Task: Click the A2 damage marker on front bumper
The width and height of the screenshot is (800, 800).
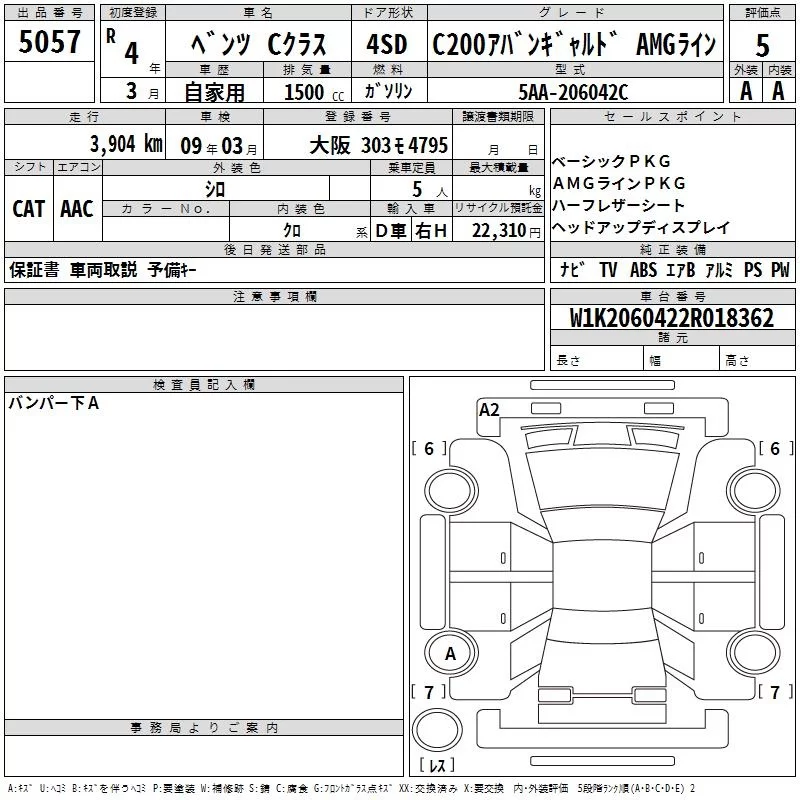Action: (489, 409)
